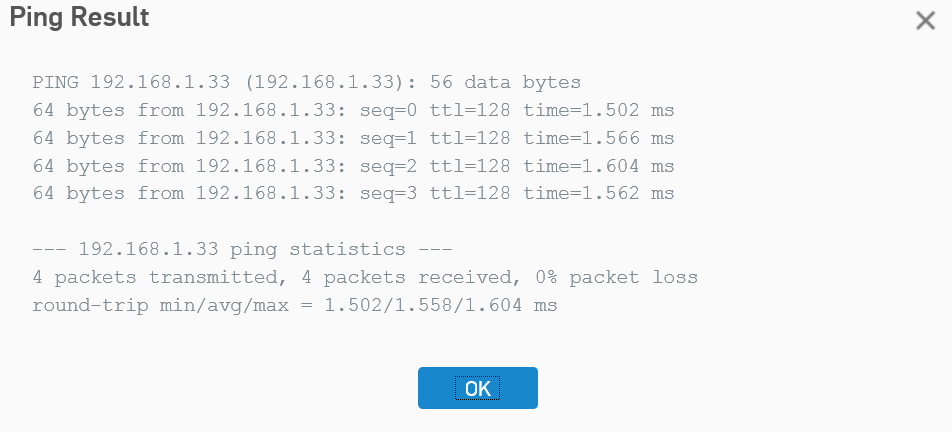This screenshot has width=952, height=432.
Task: Click the seq=1 reply line
Action: pyautogui.click(x=353, y=138)
